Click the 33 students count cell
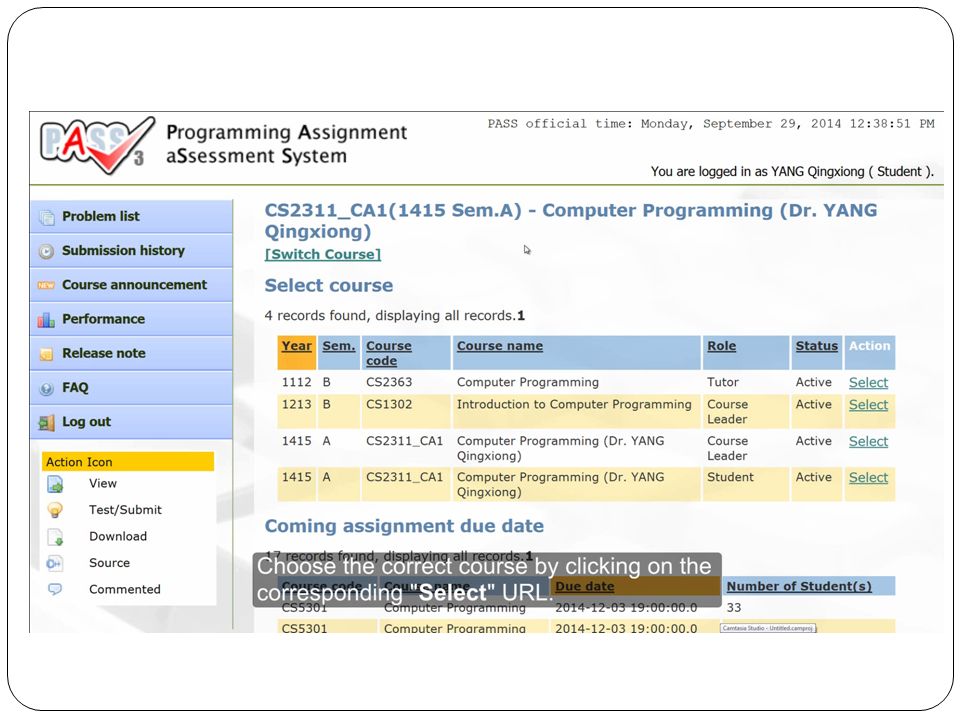960x720 pixels. point(733,608)
